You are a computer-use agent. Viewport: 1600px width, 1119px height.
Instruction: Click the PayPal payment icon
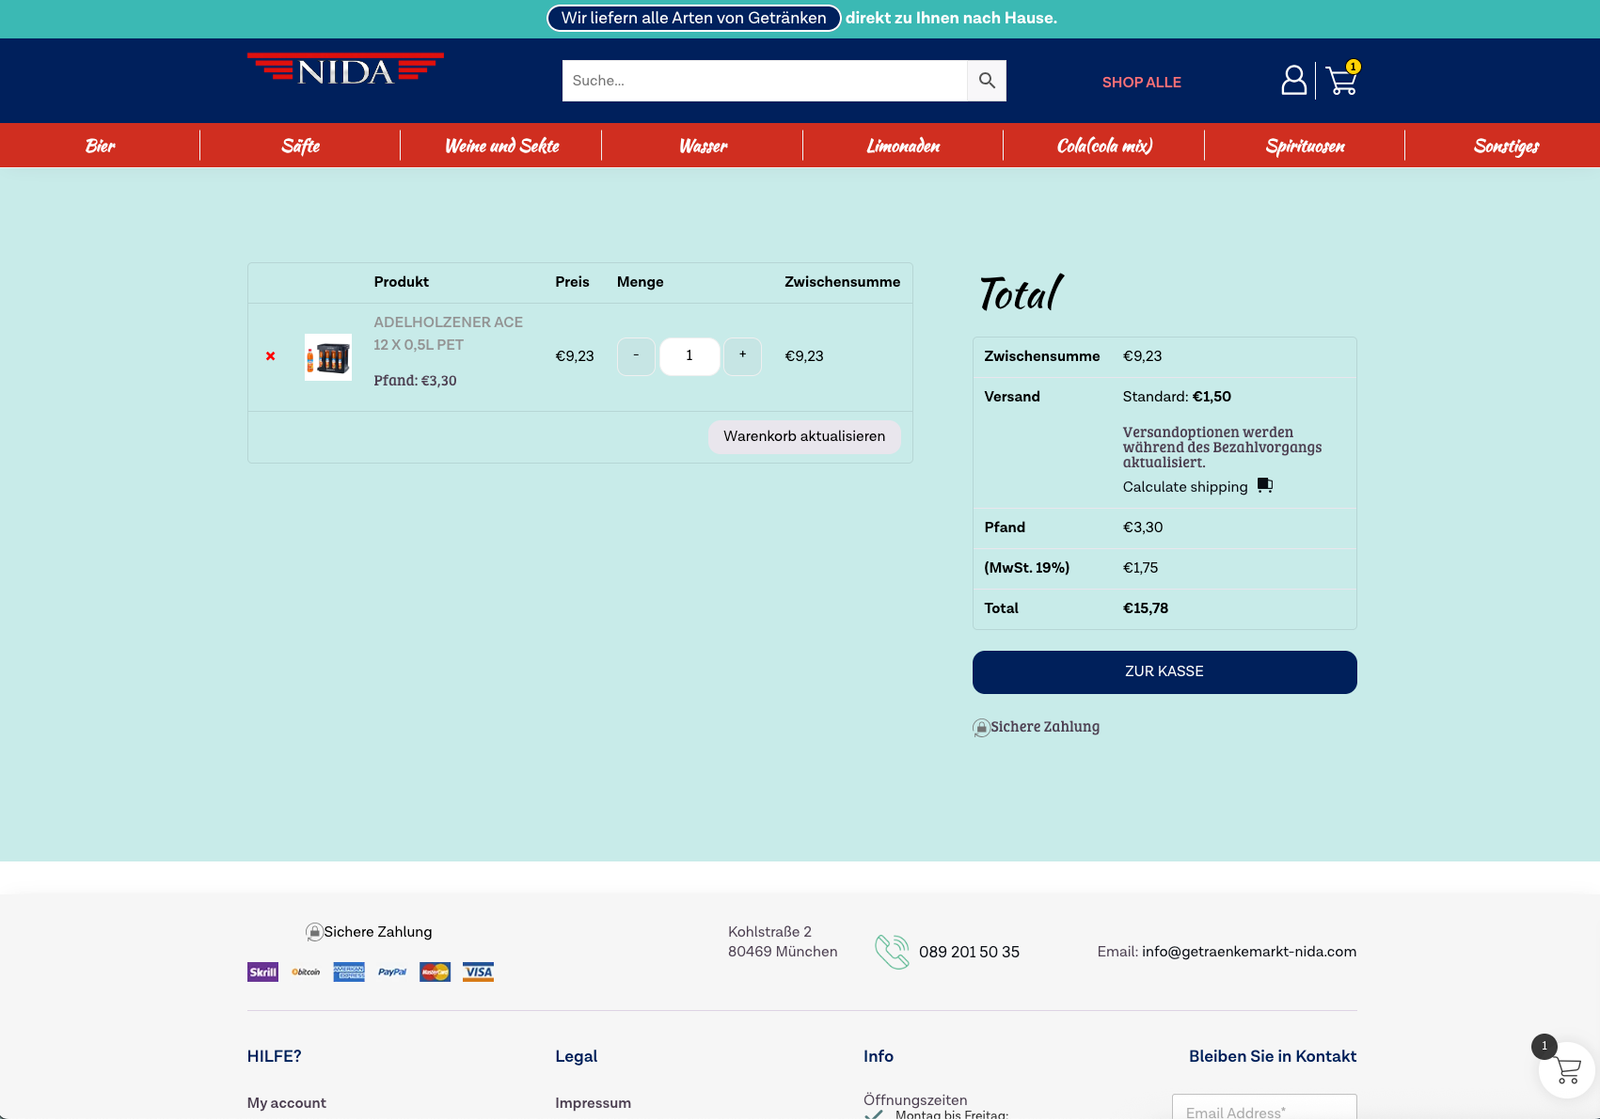click(x=392, y=972)
